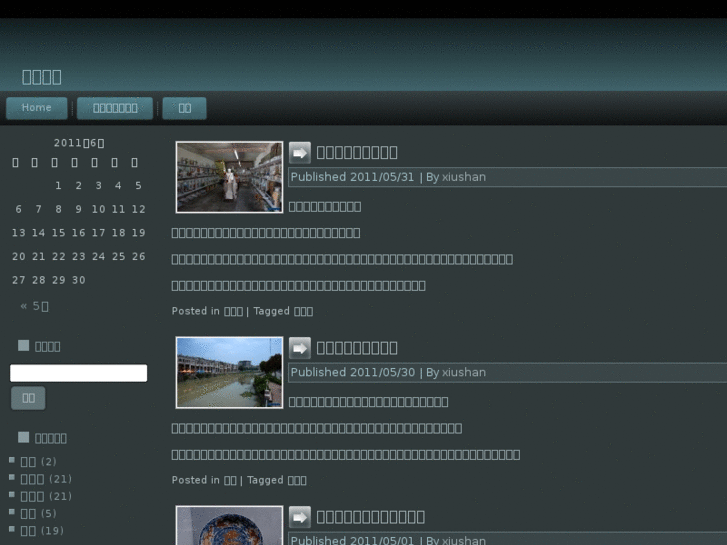Click 'Published 2011/05/01' date text

click(352, 540)
